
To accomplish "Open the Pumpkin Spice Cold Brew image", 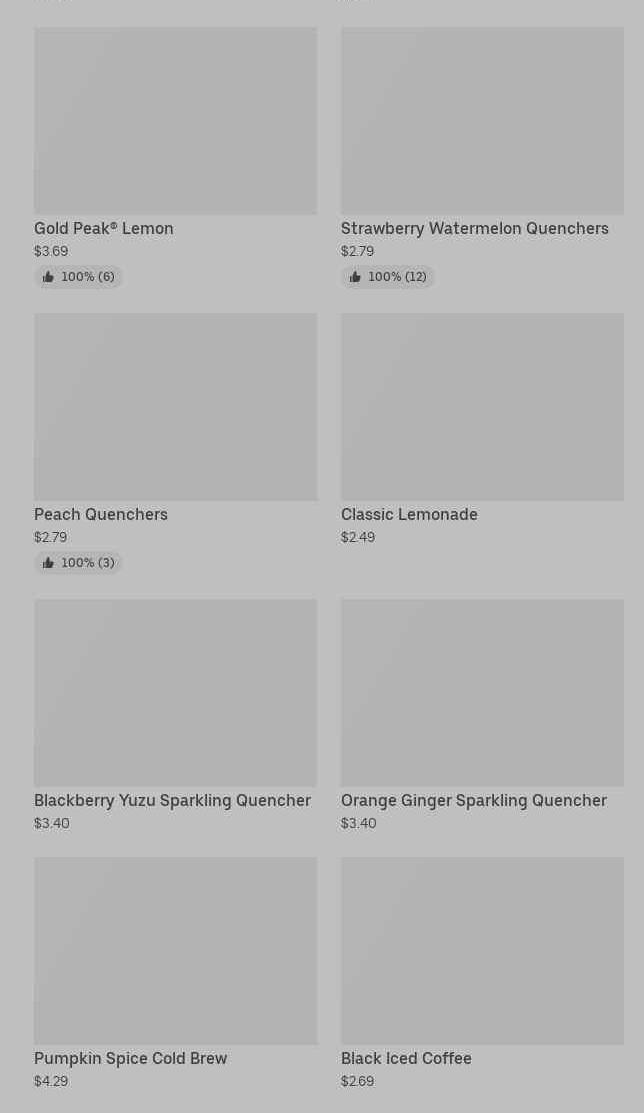I will [x=175, y=951].
